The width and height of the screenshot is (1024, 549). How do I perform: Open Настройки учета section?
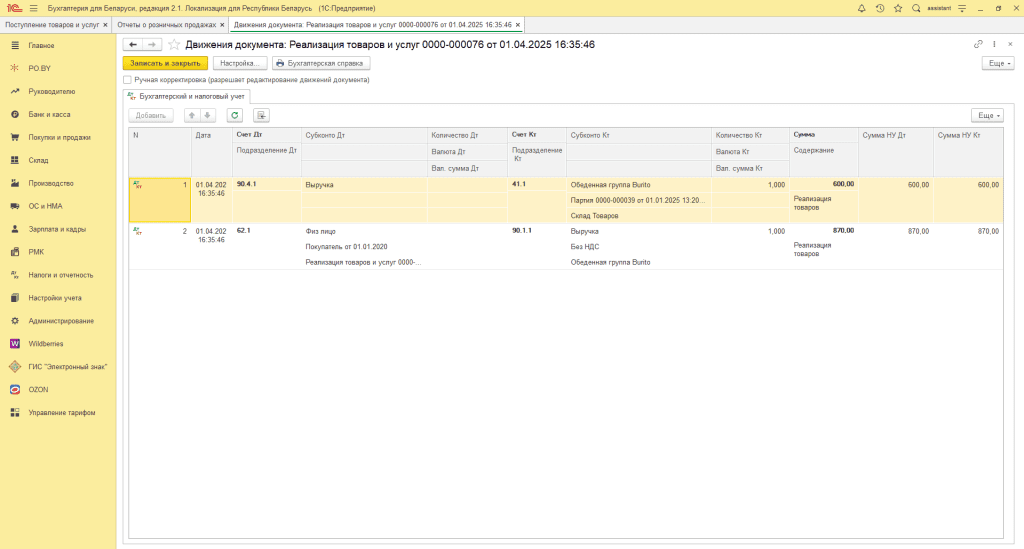click(55, 298)
